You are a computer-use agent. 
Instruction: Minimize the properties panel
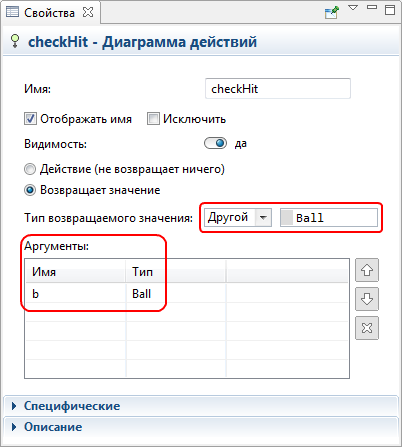(x=372, y=7)
